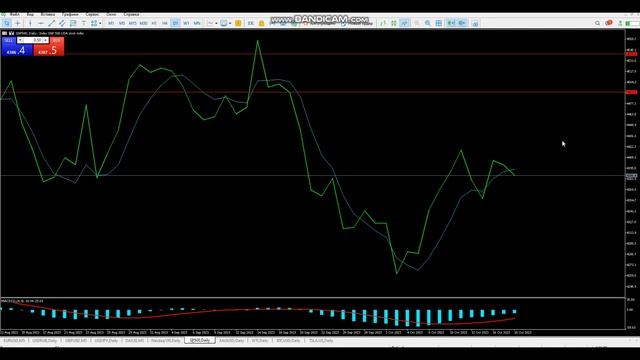Click the lot volume input field
640x360 pixels.
click(x=33, y=40)
